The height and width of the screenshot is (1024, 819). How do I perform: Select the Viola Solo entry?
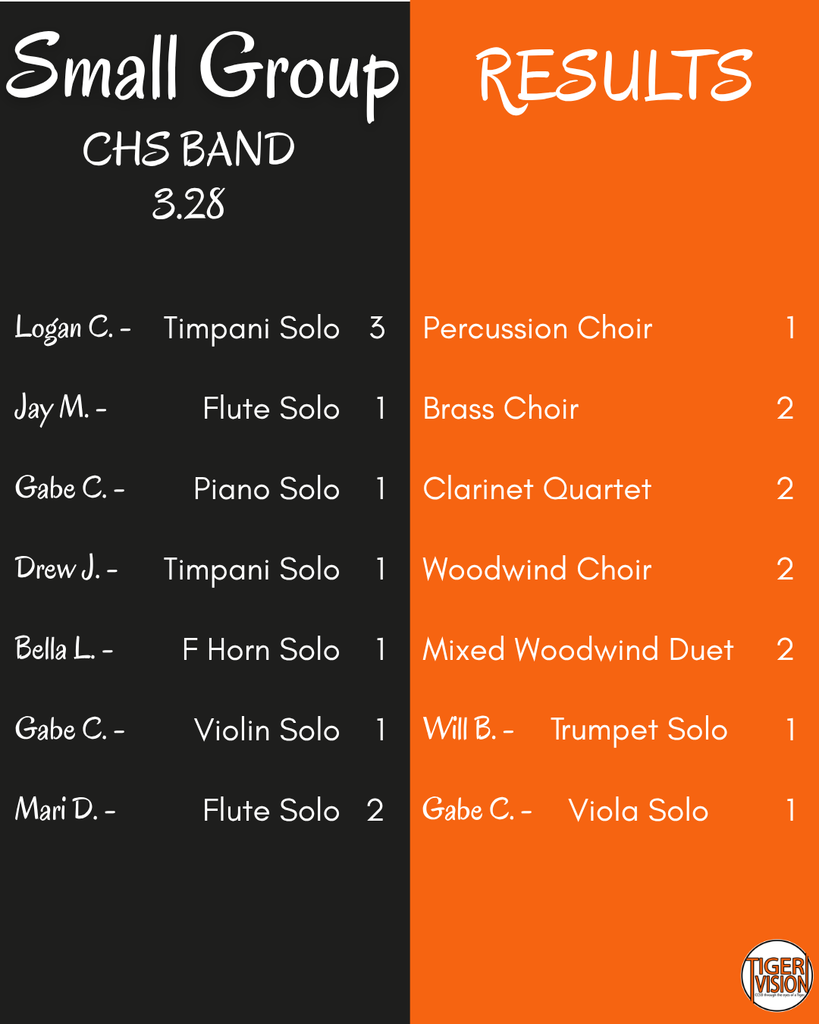pyautogui.click(x=638, y=810)
